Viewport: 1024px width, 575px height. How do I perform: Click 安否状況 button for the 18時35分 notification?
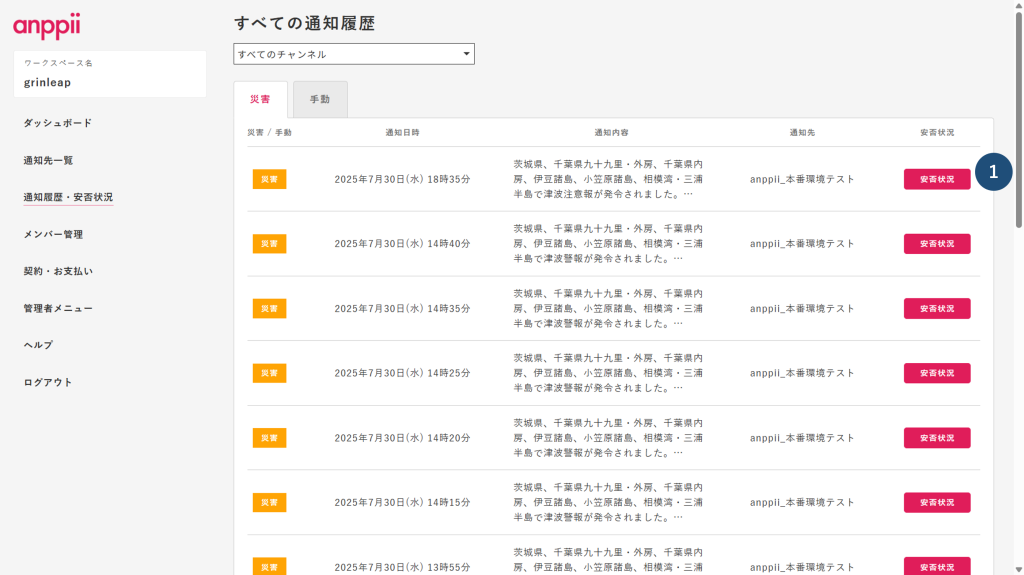point(937,179)
